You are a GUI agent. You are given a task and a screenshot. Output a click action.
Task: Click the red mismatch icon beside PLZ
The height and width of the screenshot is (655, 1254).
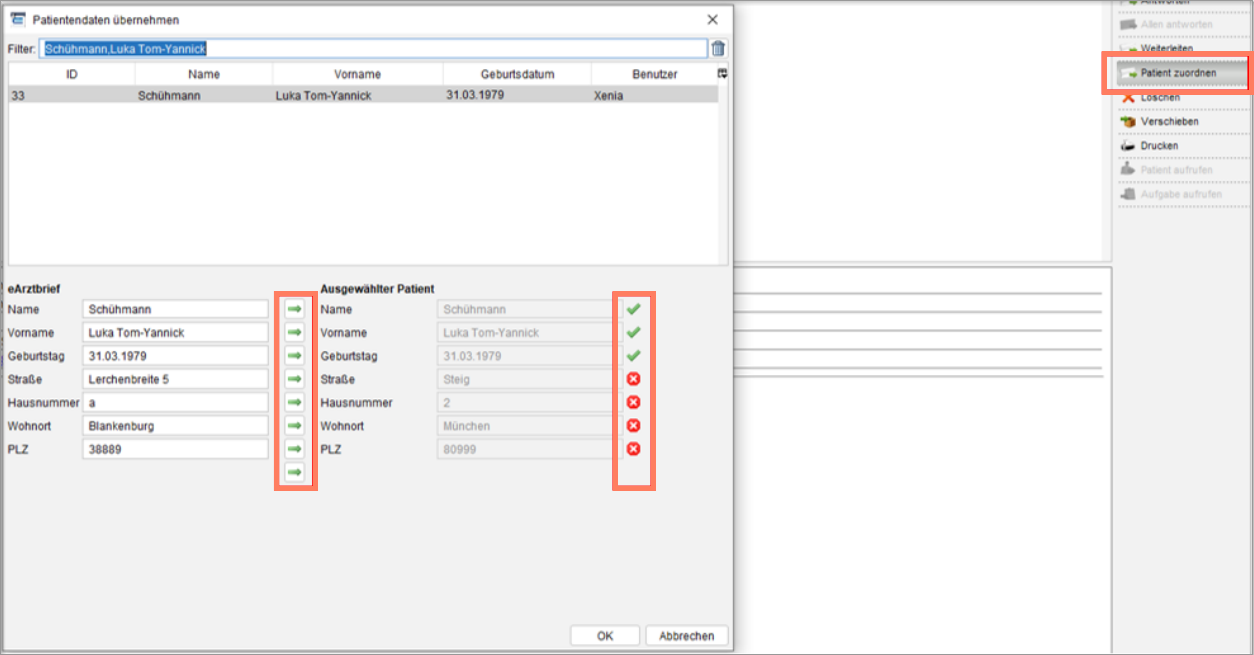point(633,449)
